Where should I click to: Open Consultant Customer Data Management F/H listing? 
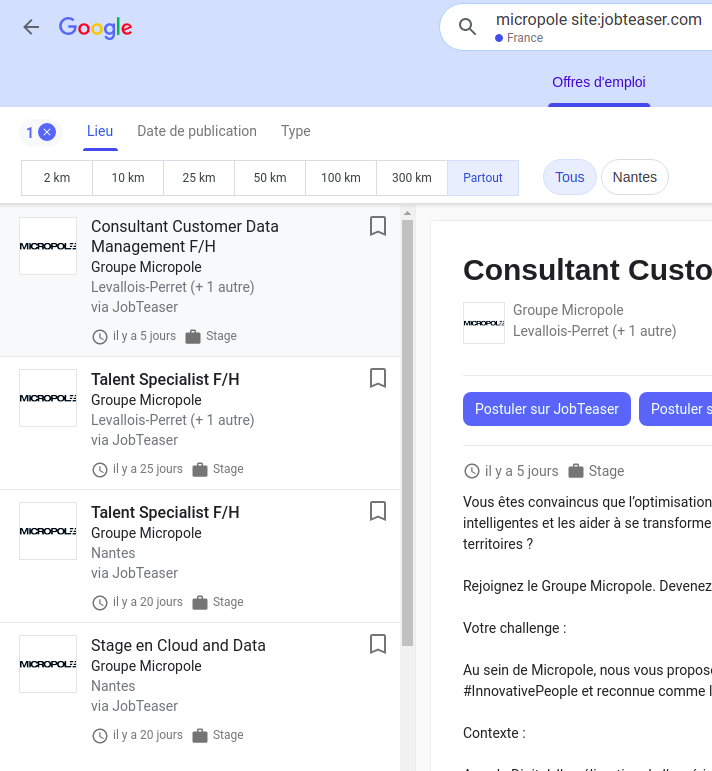200,280
